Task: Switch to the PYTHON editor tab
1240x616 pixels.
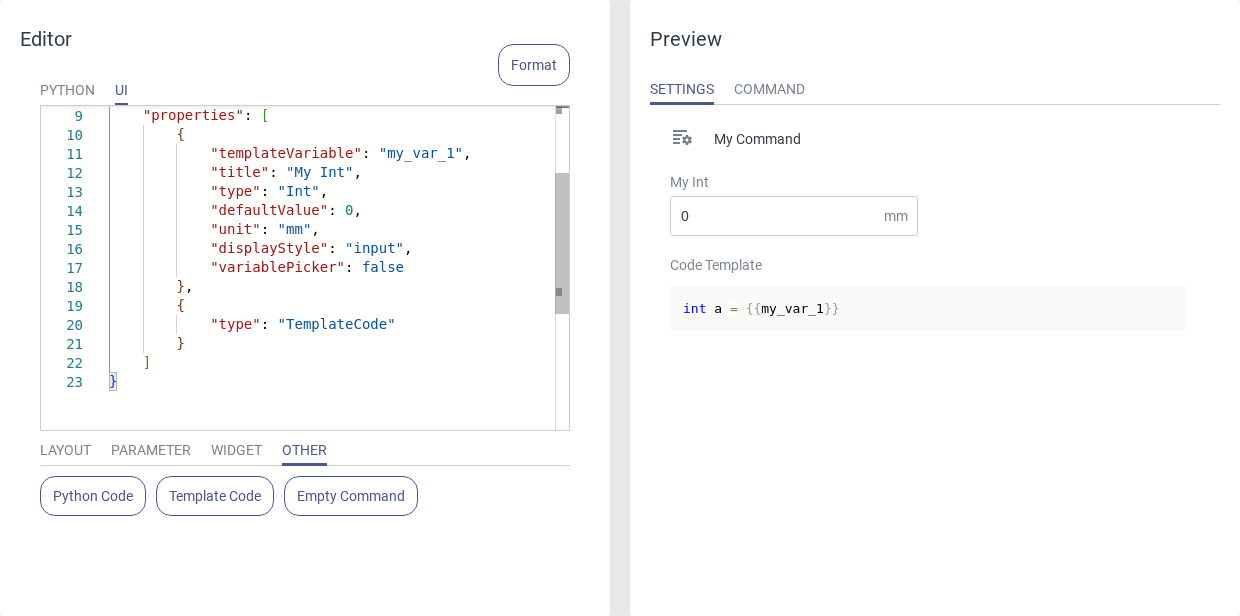Action: (x=67, y=90)
